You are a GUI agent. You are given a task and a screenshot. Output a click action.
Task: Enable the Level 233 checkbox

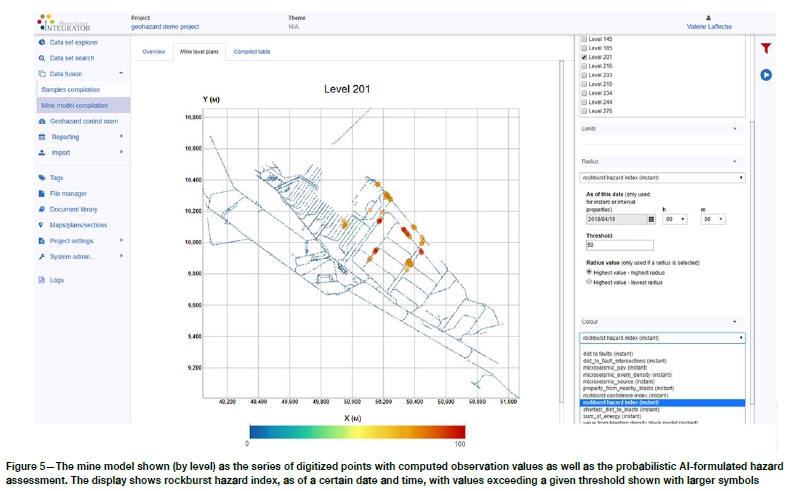[584, 75]
